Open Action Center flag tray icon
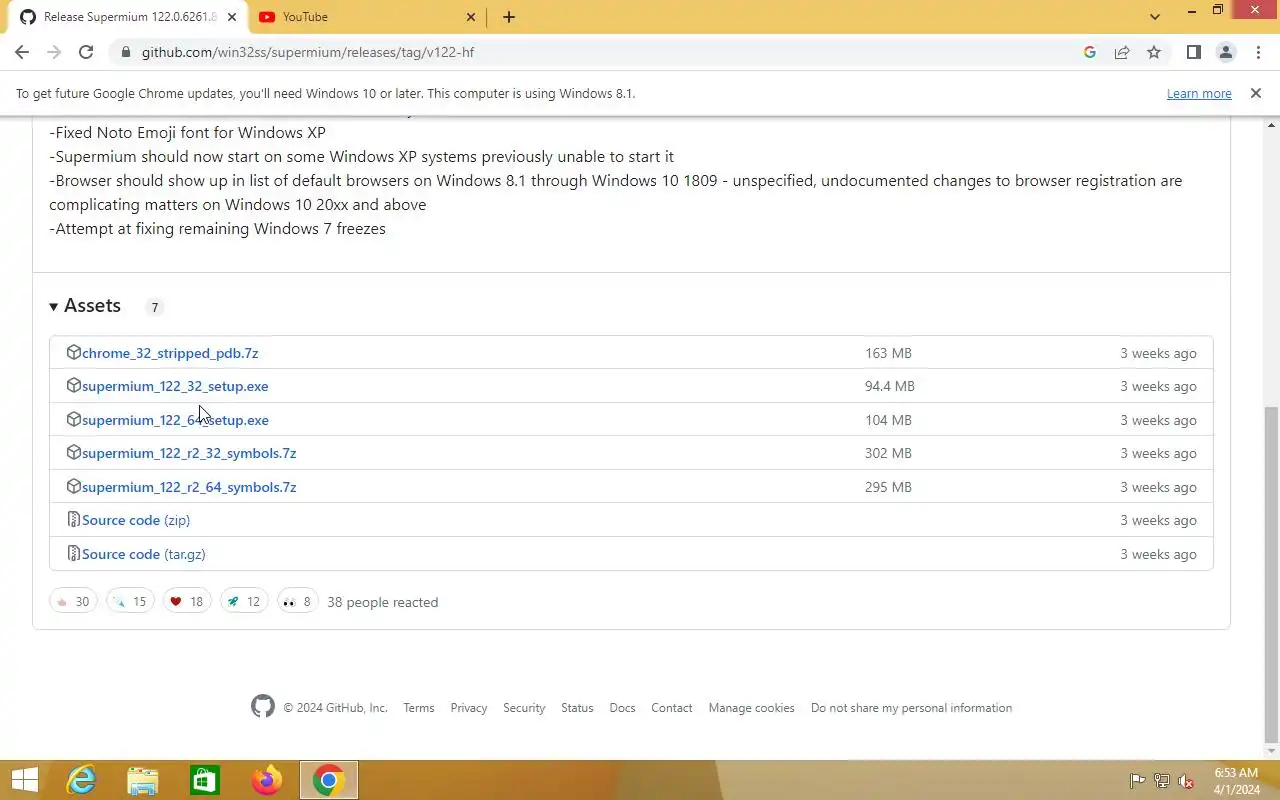Screen dimensions: 1280x800 pyautogui.click(x=1138, y=781)
